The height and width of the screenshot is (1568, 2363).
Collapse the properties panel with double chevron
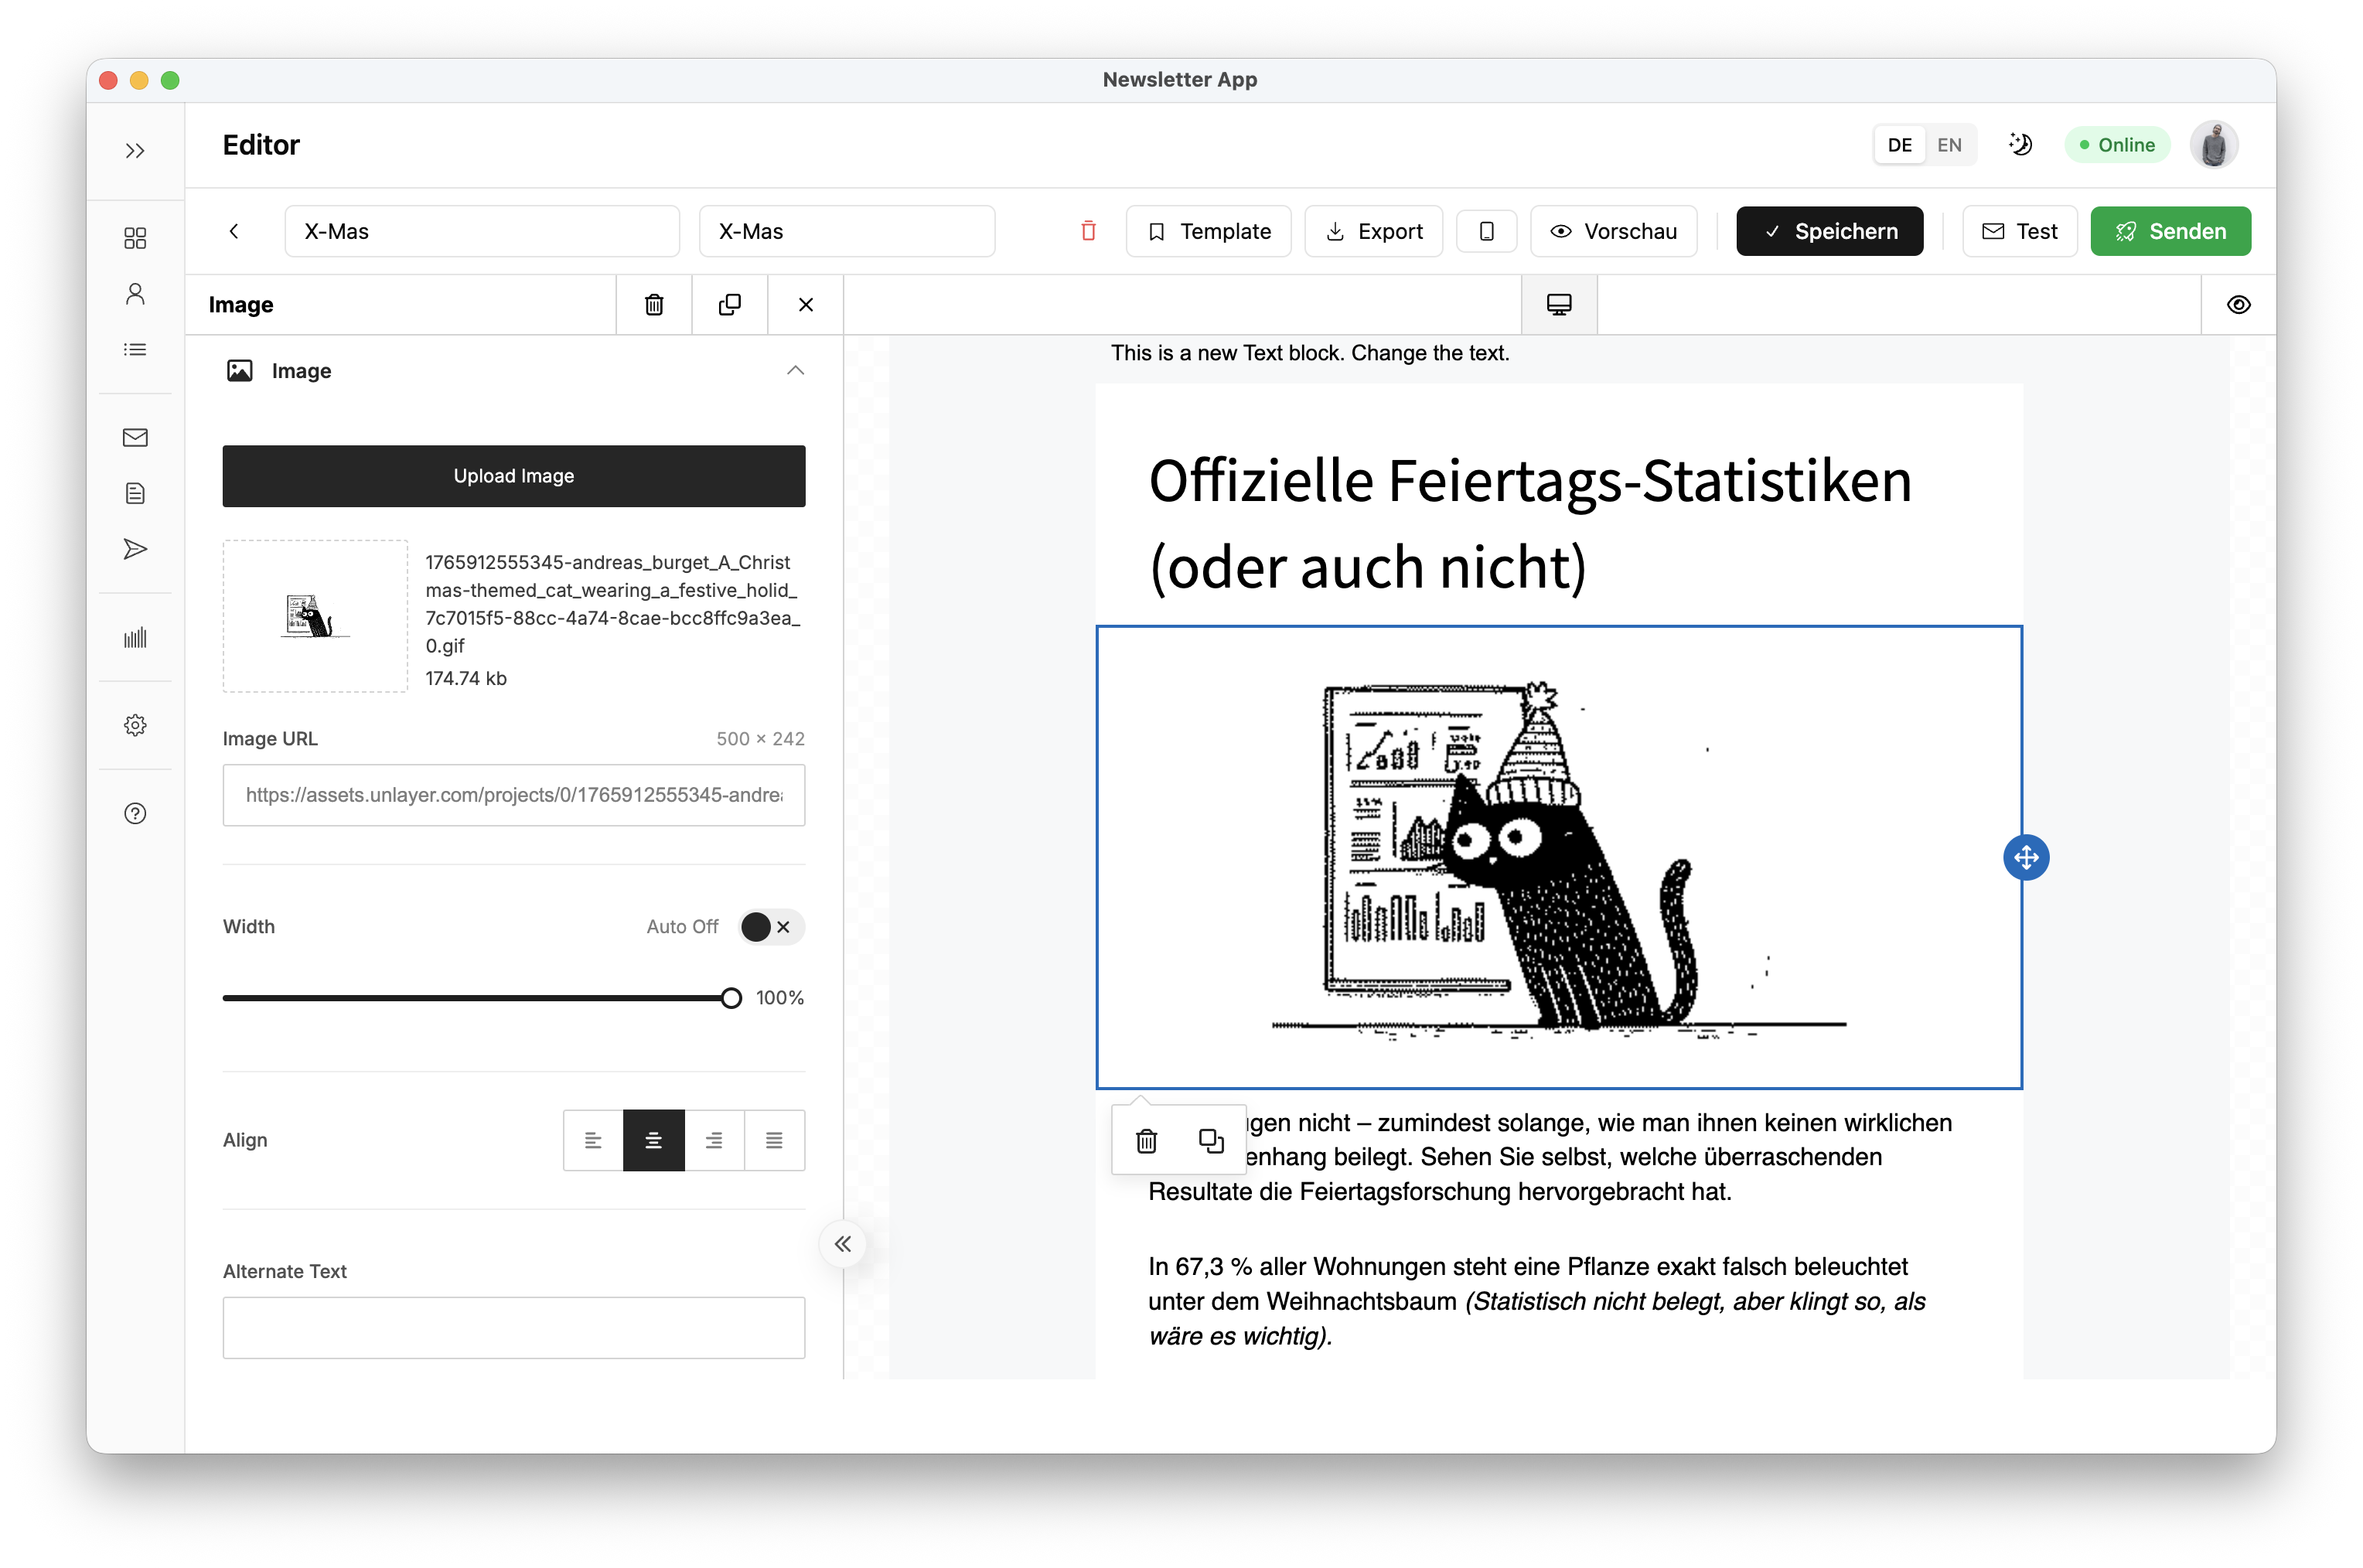tap(842, 1244)
